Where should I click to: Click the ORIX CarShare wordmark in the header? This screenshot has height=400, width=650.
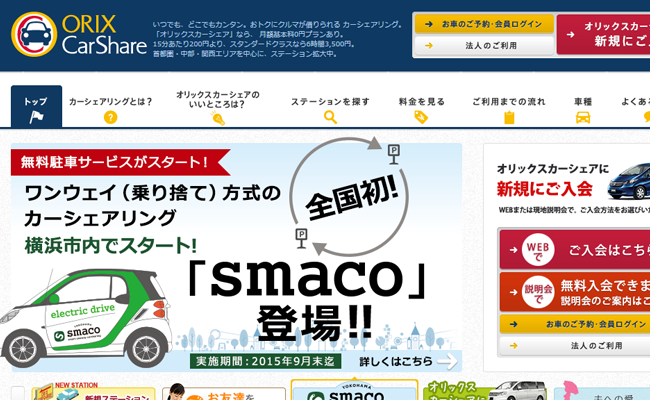click(x=104, y=35)
